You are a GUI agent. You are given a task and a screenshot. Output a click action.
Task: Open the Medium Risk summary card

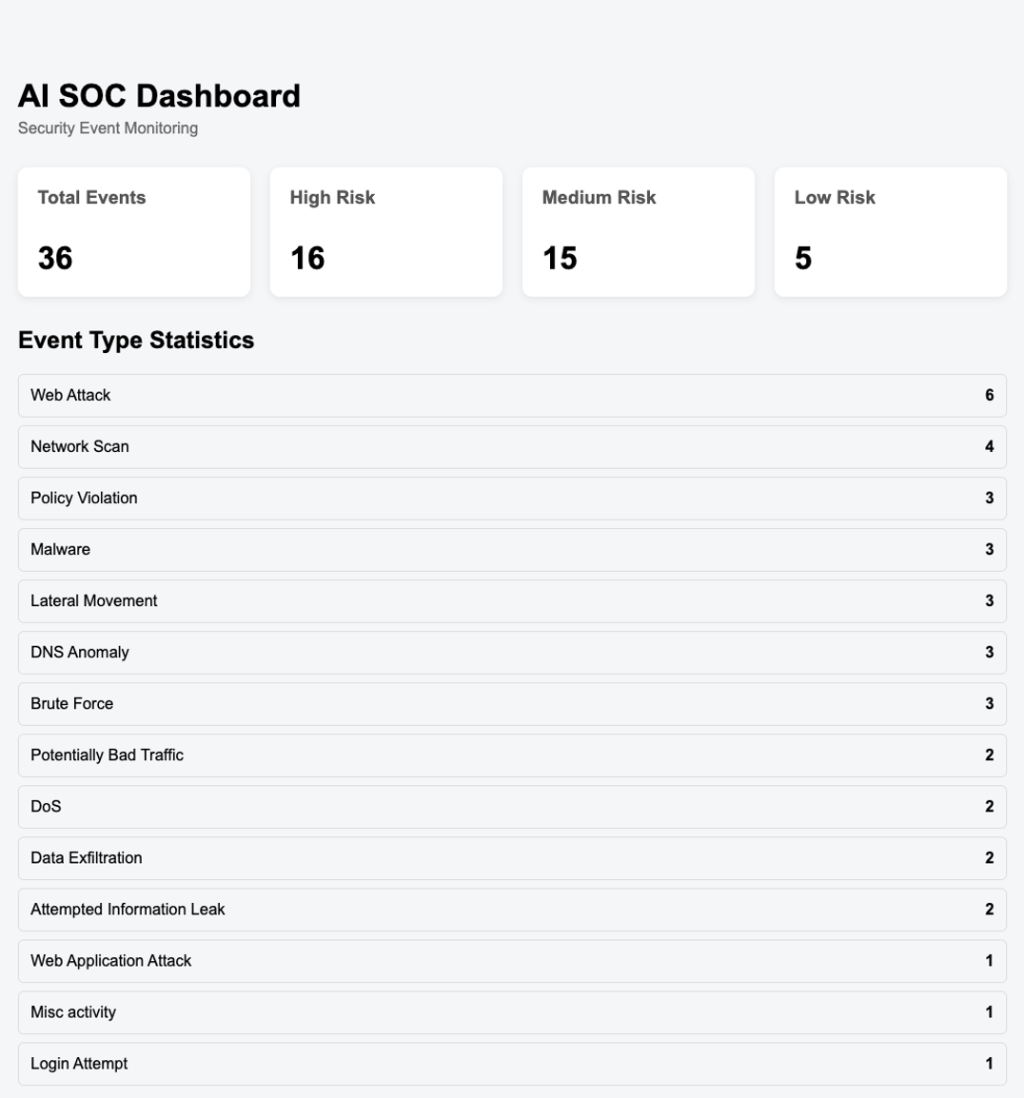click(x=638, y=232)
